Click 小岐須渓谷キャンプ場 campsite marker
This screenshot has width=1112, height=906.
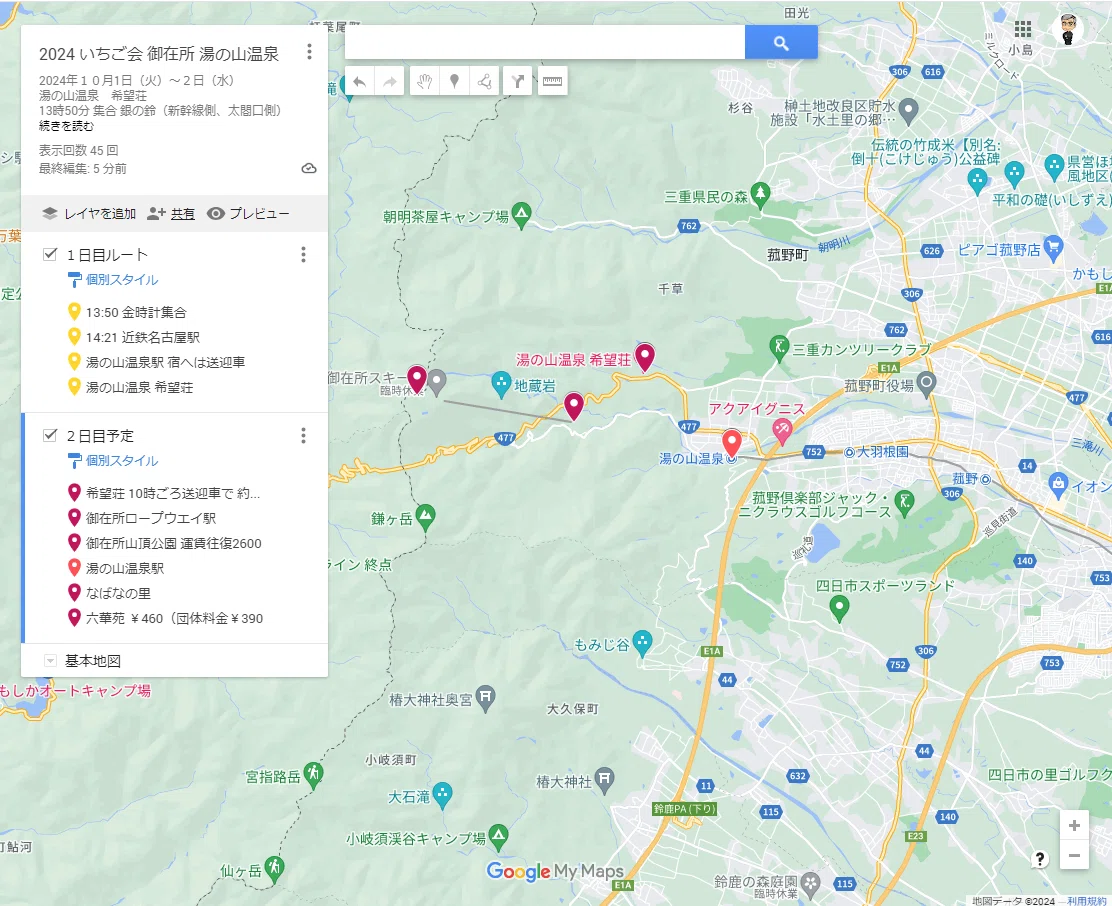coord(499,837)
